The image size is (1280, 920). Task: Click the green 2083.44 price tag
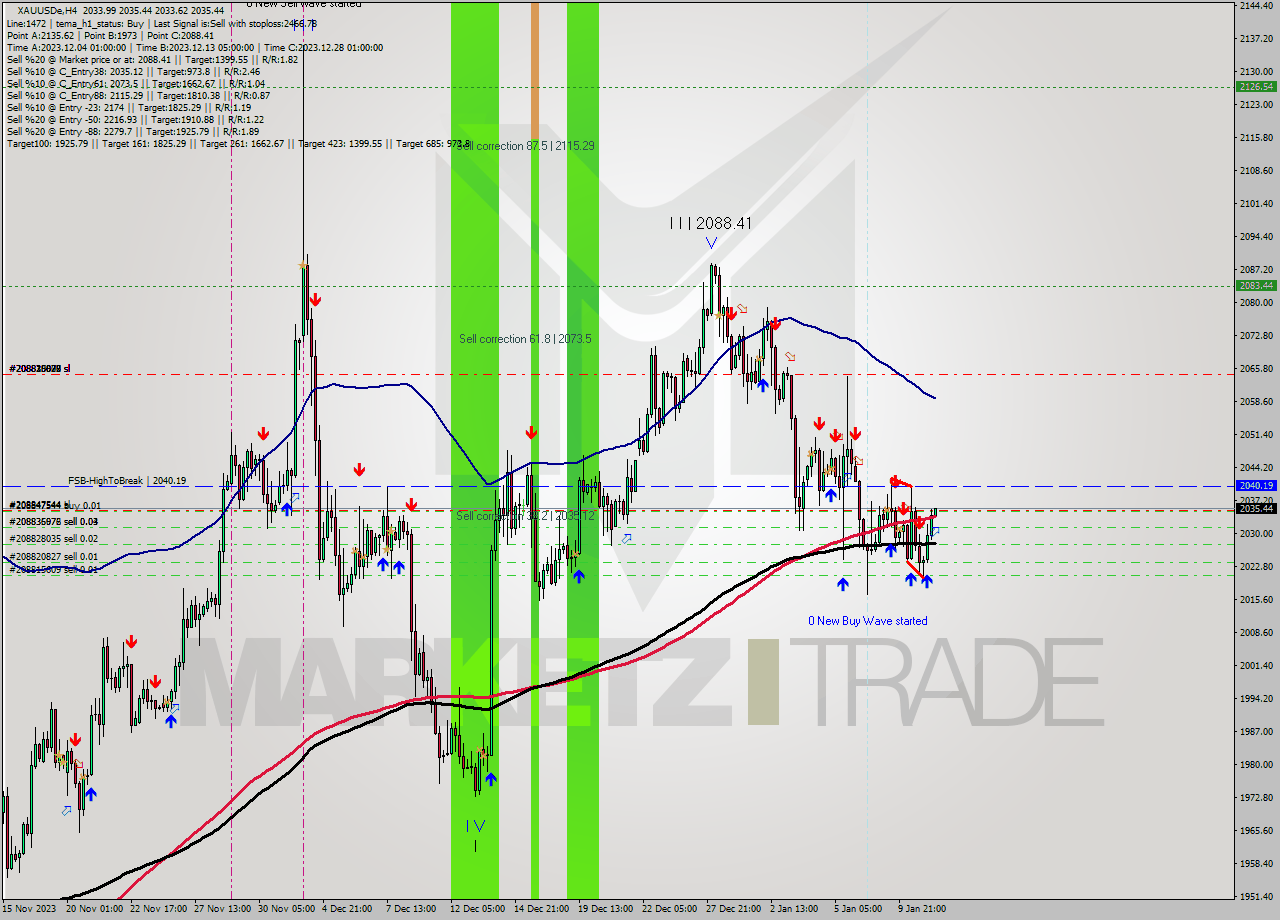[x=1256, y=285]
